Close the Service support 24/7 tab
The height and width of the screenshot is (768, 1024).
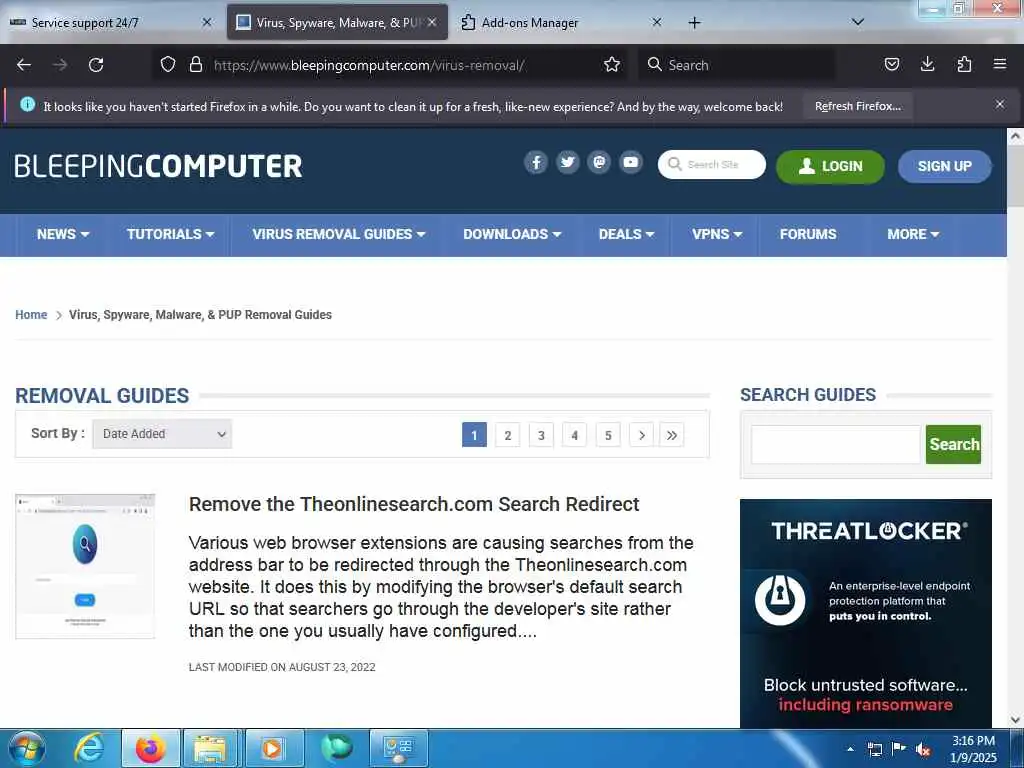coord(206,22)
